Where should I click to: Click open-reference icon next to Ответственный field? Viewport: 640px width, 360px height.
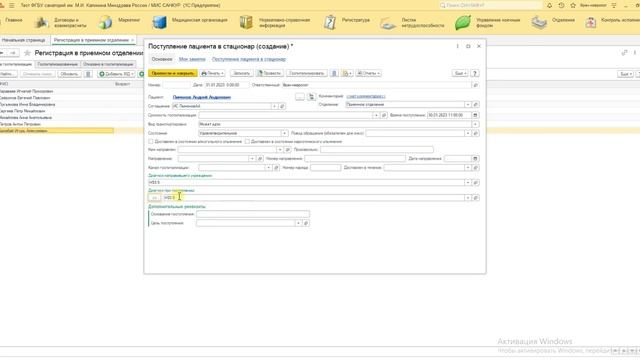tap(476, 85)
